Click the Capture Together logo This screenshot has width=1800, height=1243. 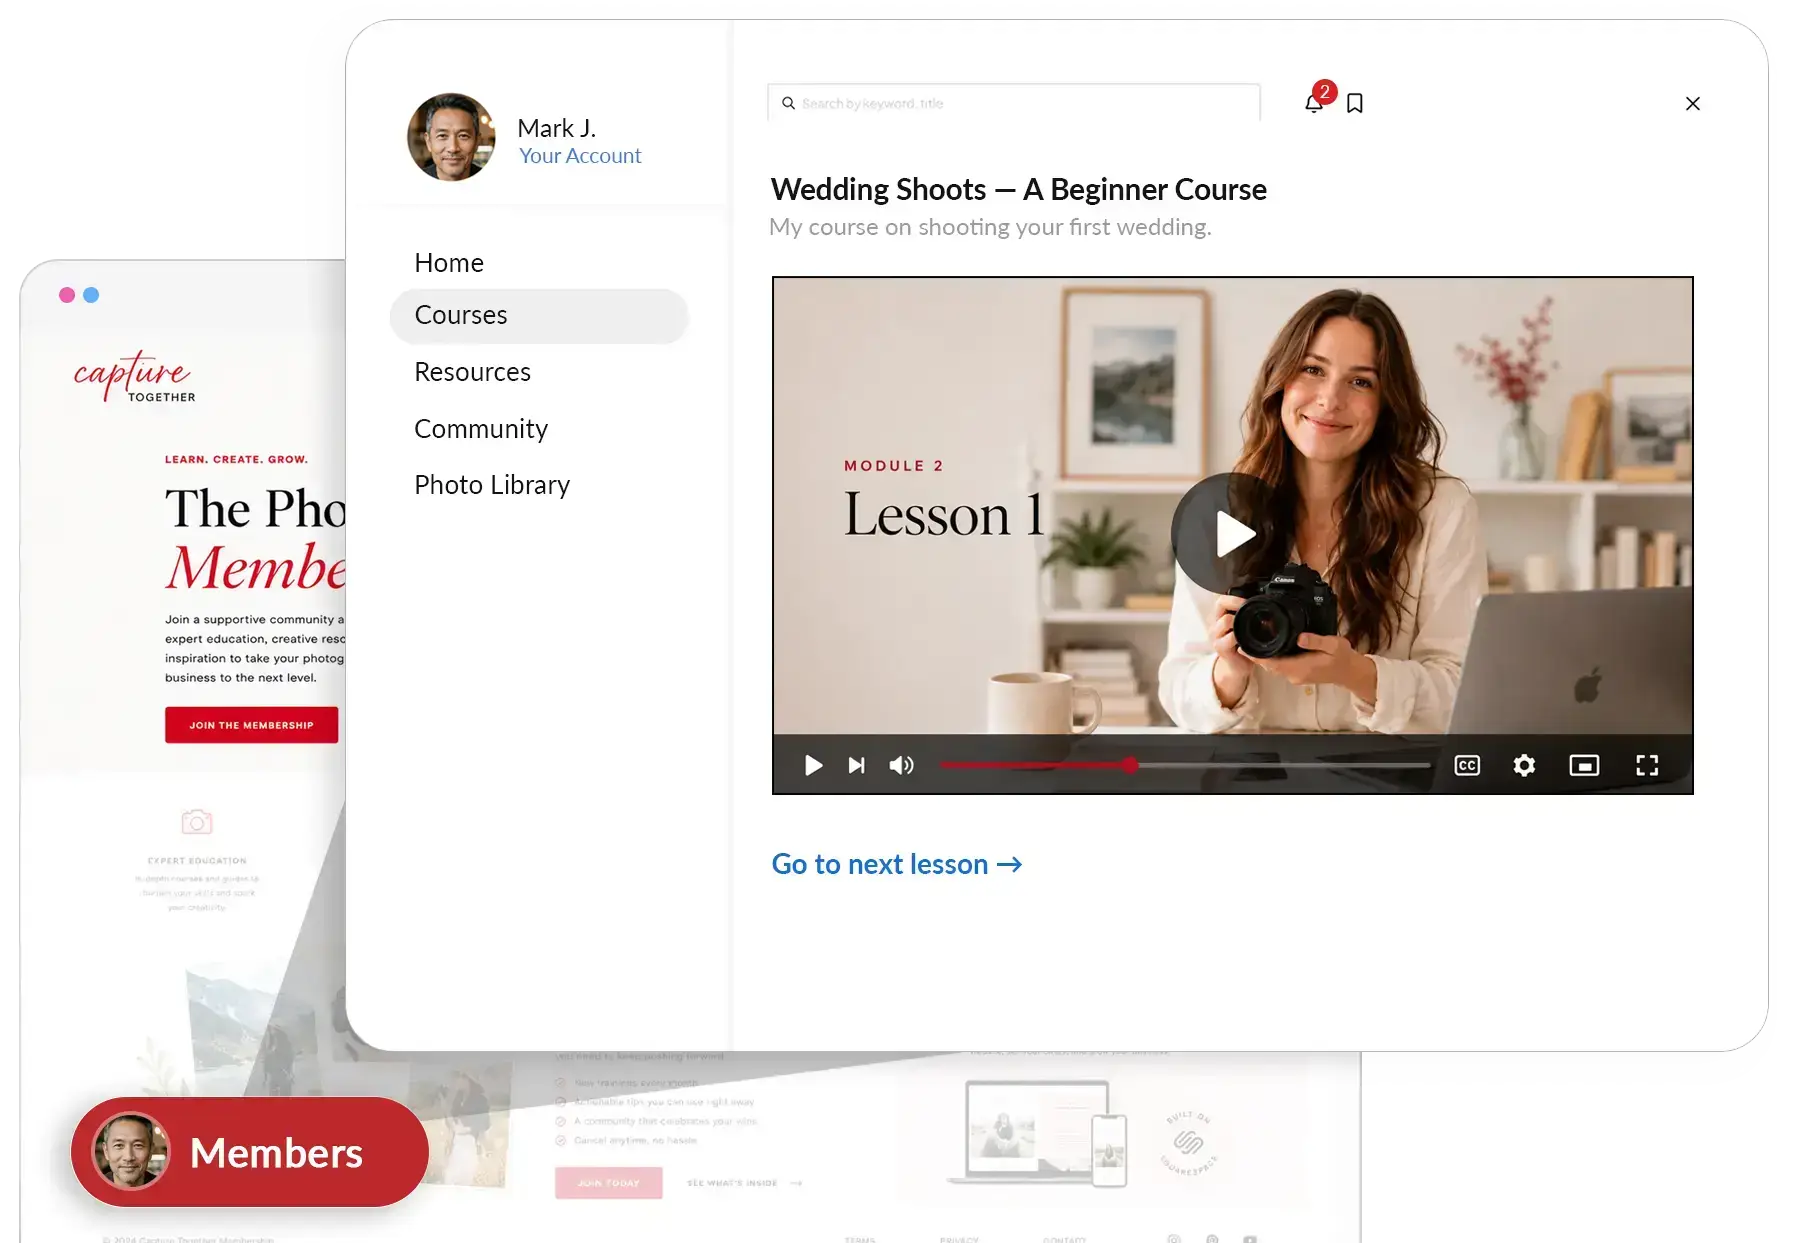tap(134, 377)
